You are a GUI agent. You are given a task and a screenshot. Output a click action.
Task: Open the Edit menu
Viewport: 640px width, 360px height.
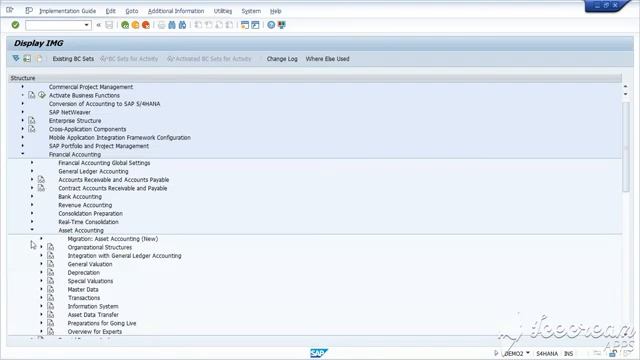(x=111, y=11)
